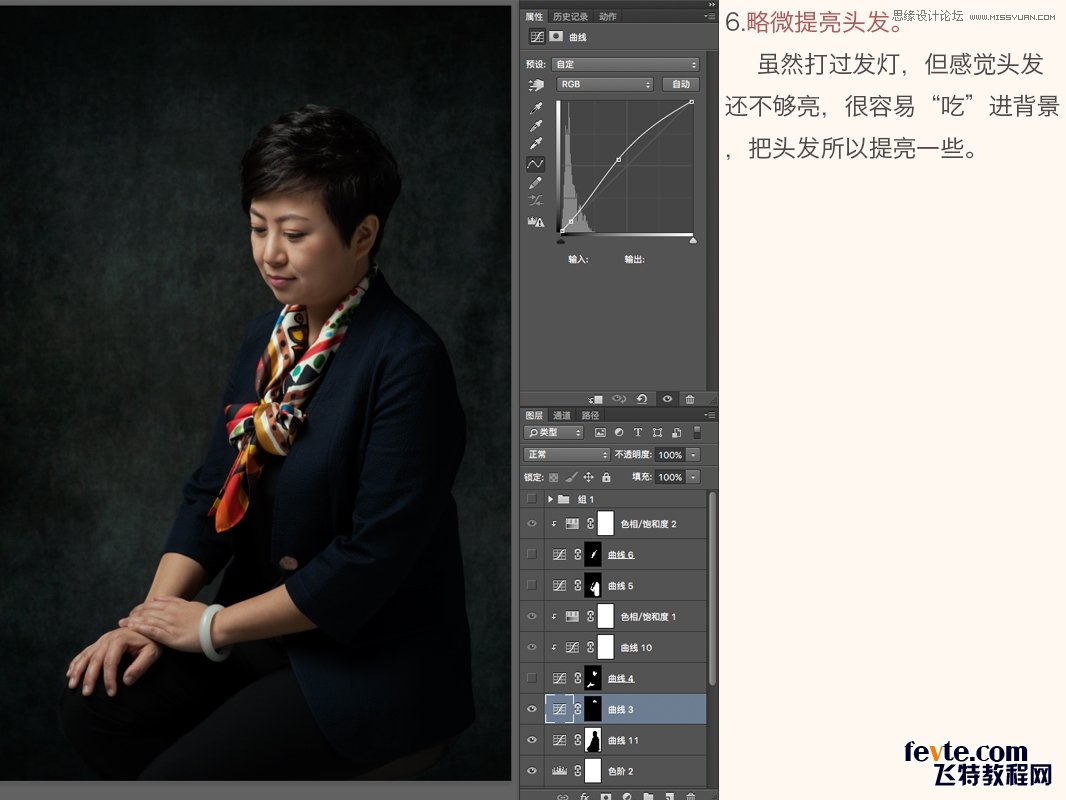Open the Properties panel flyout menu
1066x800 pixels.
(709, 16)
